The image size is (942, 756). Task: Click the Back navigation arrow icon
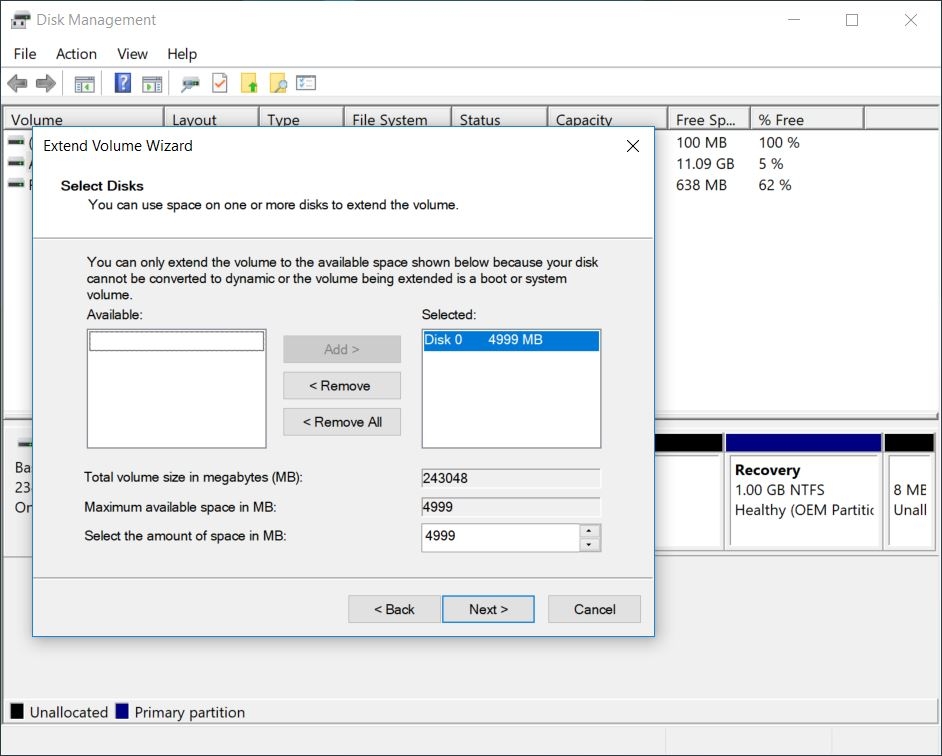17,82
